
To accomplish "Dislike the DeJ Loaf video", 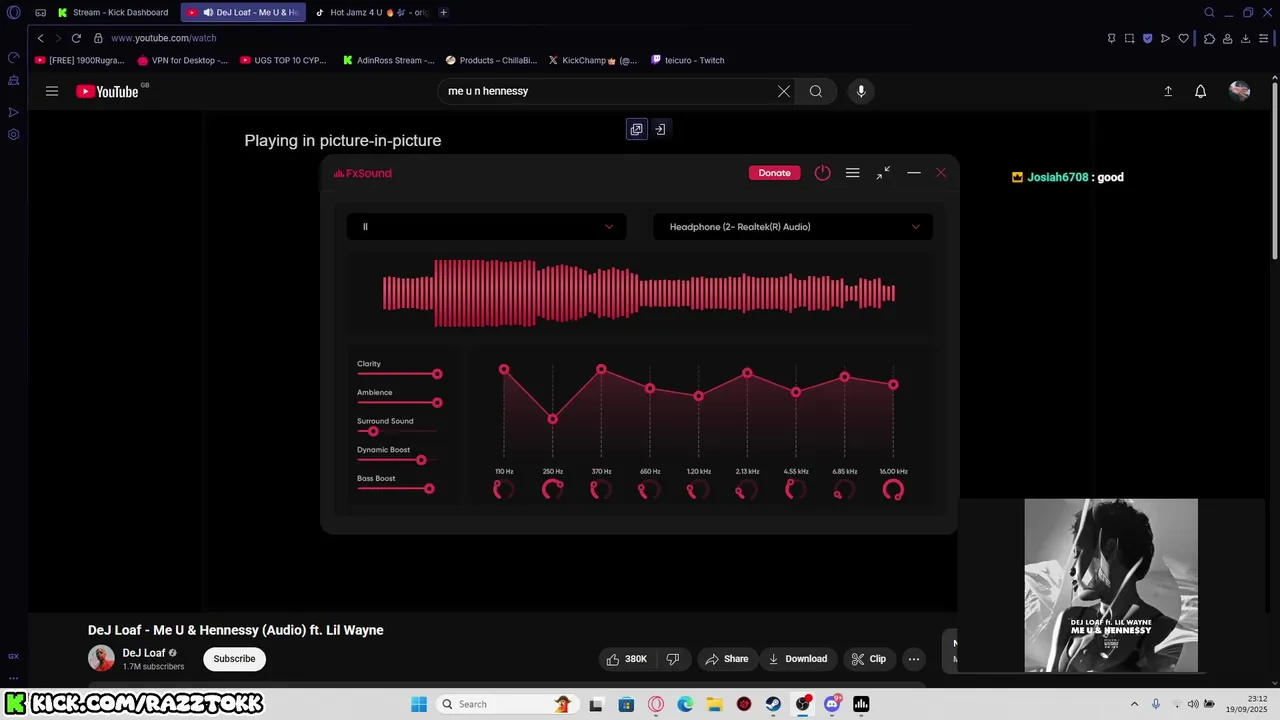I will [673, 659].
